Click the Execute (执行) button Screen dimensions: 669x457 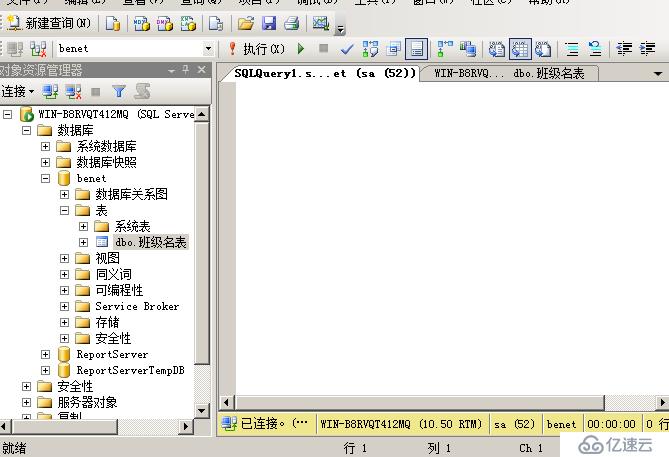(x=257, y=49)
